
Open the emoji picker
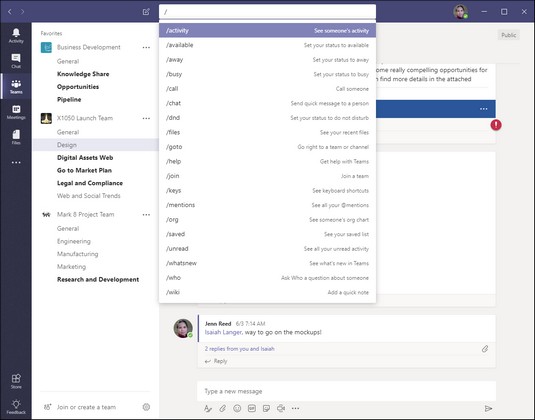[x=237, y=408]
